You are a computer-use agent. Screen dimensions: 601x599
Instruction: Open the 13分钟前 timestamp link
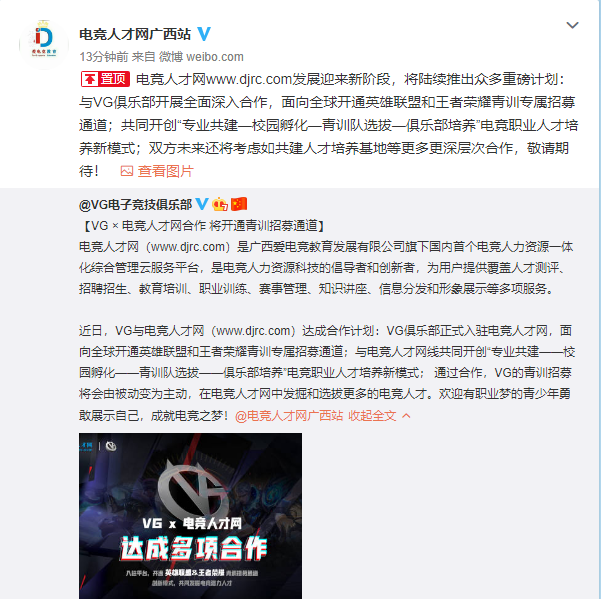pyautogui.click(x=103, y=57)
